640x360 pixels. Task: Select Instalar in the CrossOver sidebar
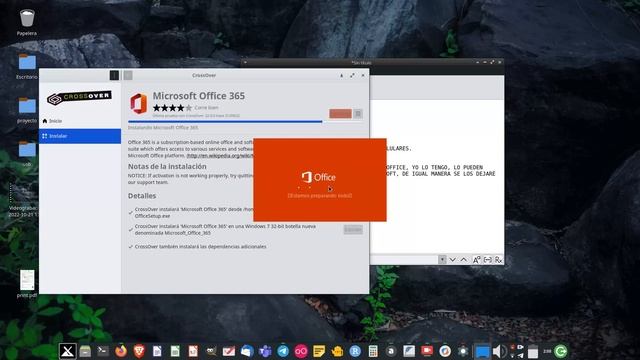(80, 136)
